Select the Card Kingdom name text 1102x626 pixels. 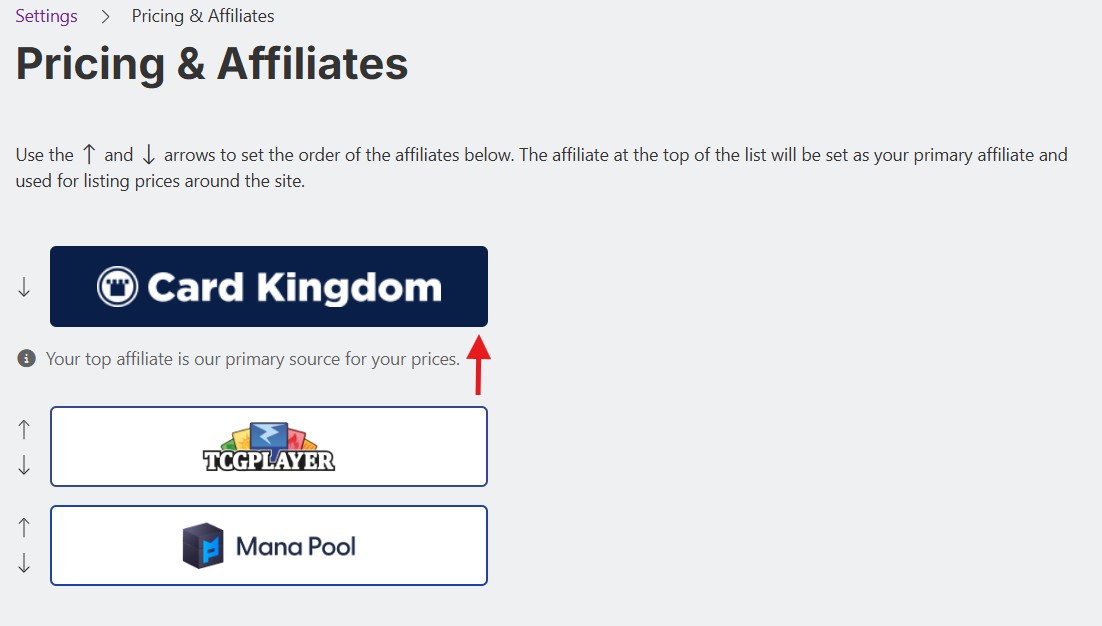[x=294, y=288]
